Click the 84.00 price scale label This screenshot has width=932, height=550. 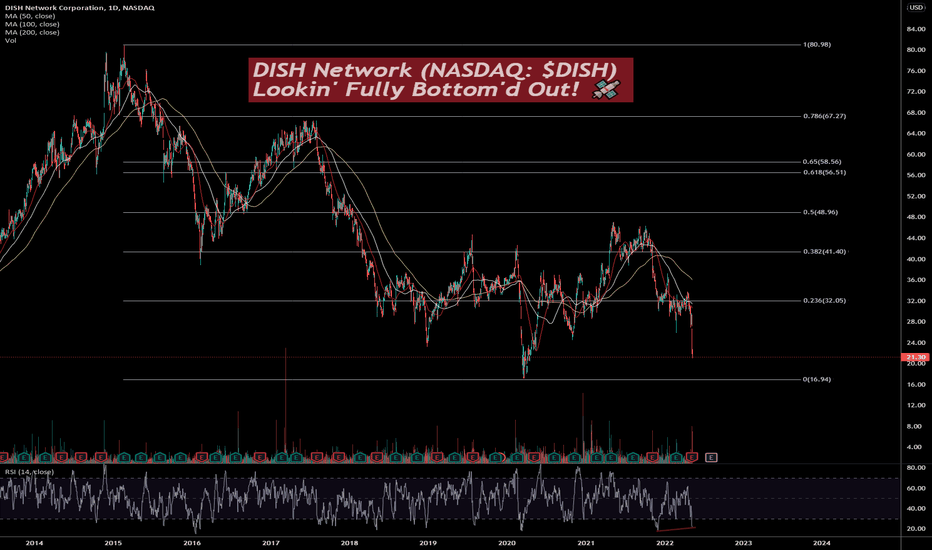pyautogui.click(x=916, y=29)
